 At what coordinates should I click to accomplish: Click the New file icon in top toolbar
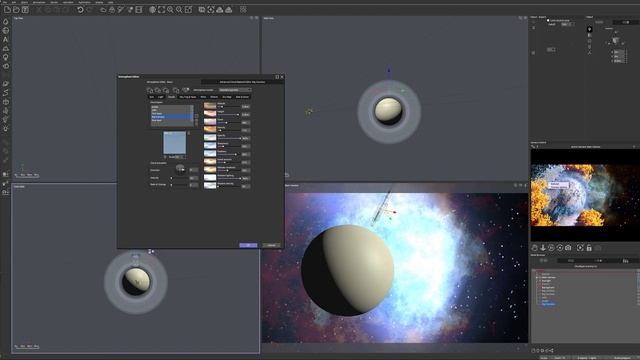click(7, 9)
